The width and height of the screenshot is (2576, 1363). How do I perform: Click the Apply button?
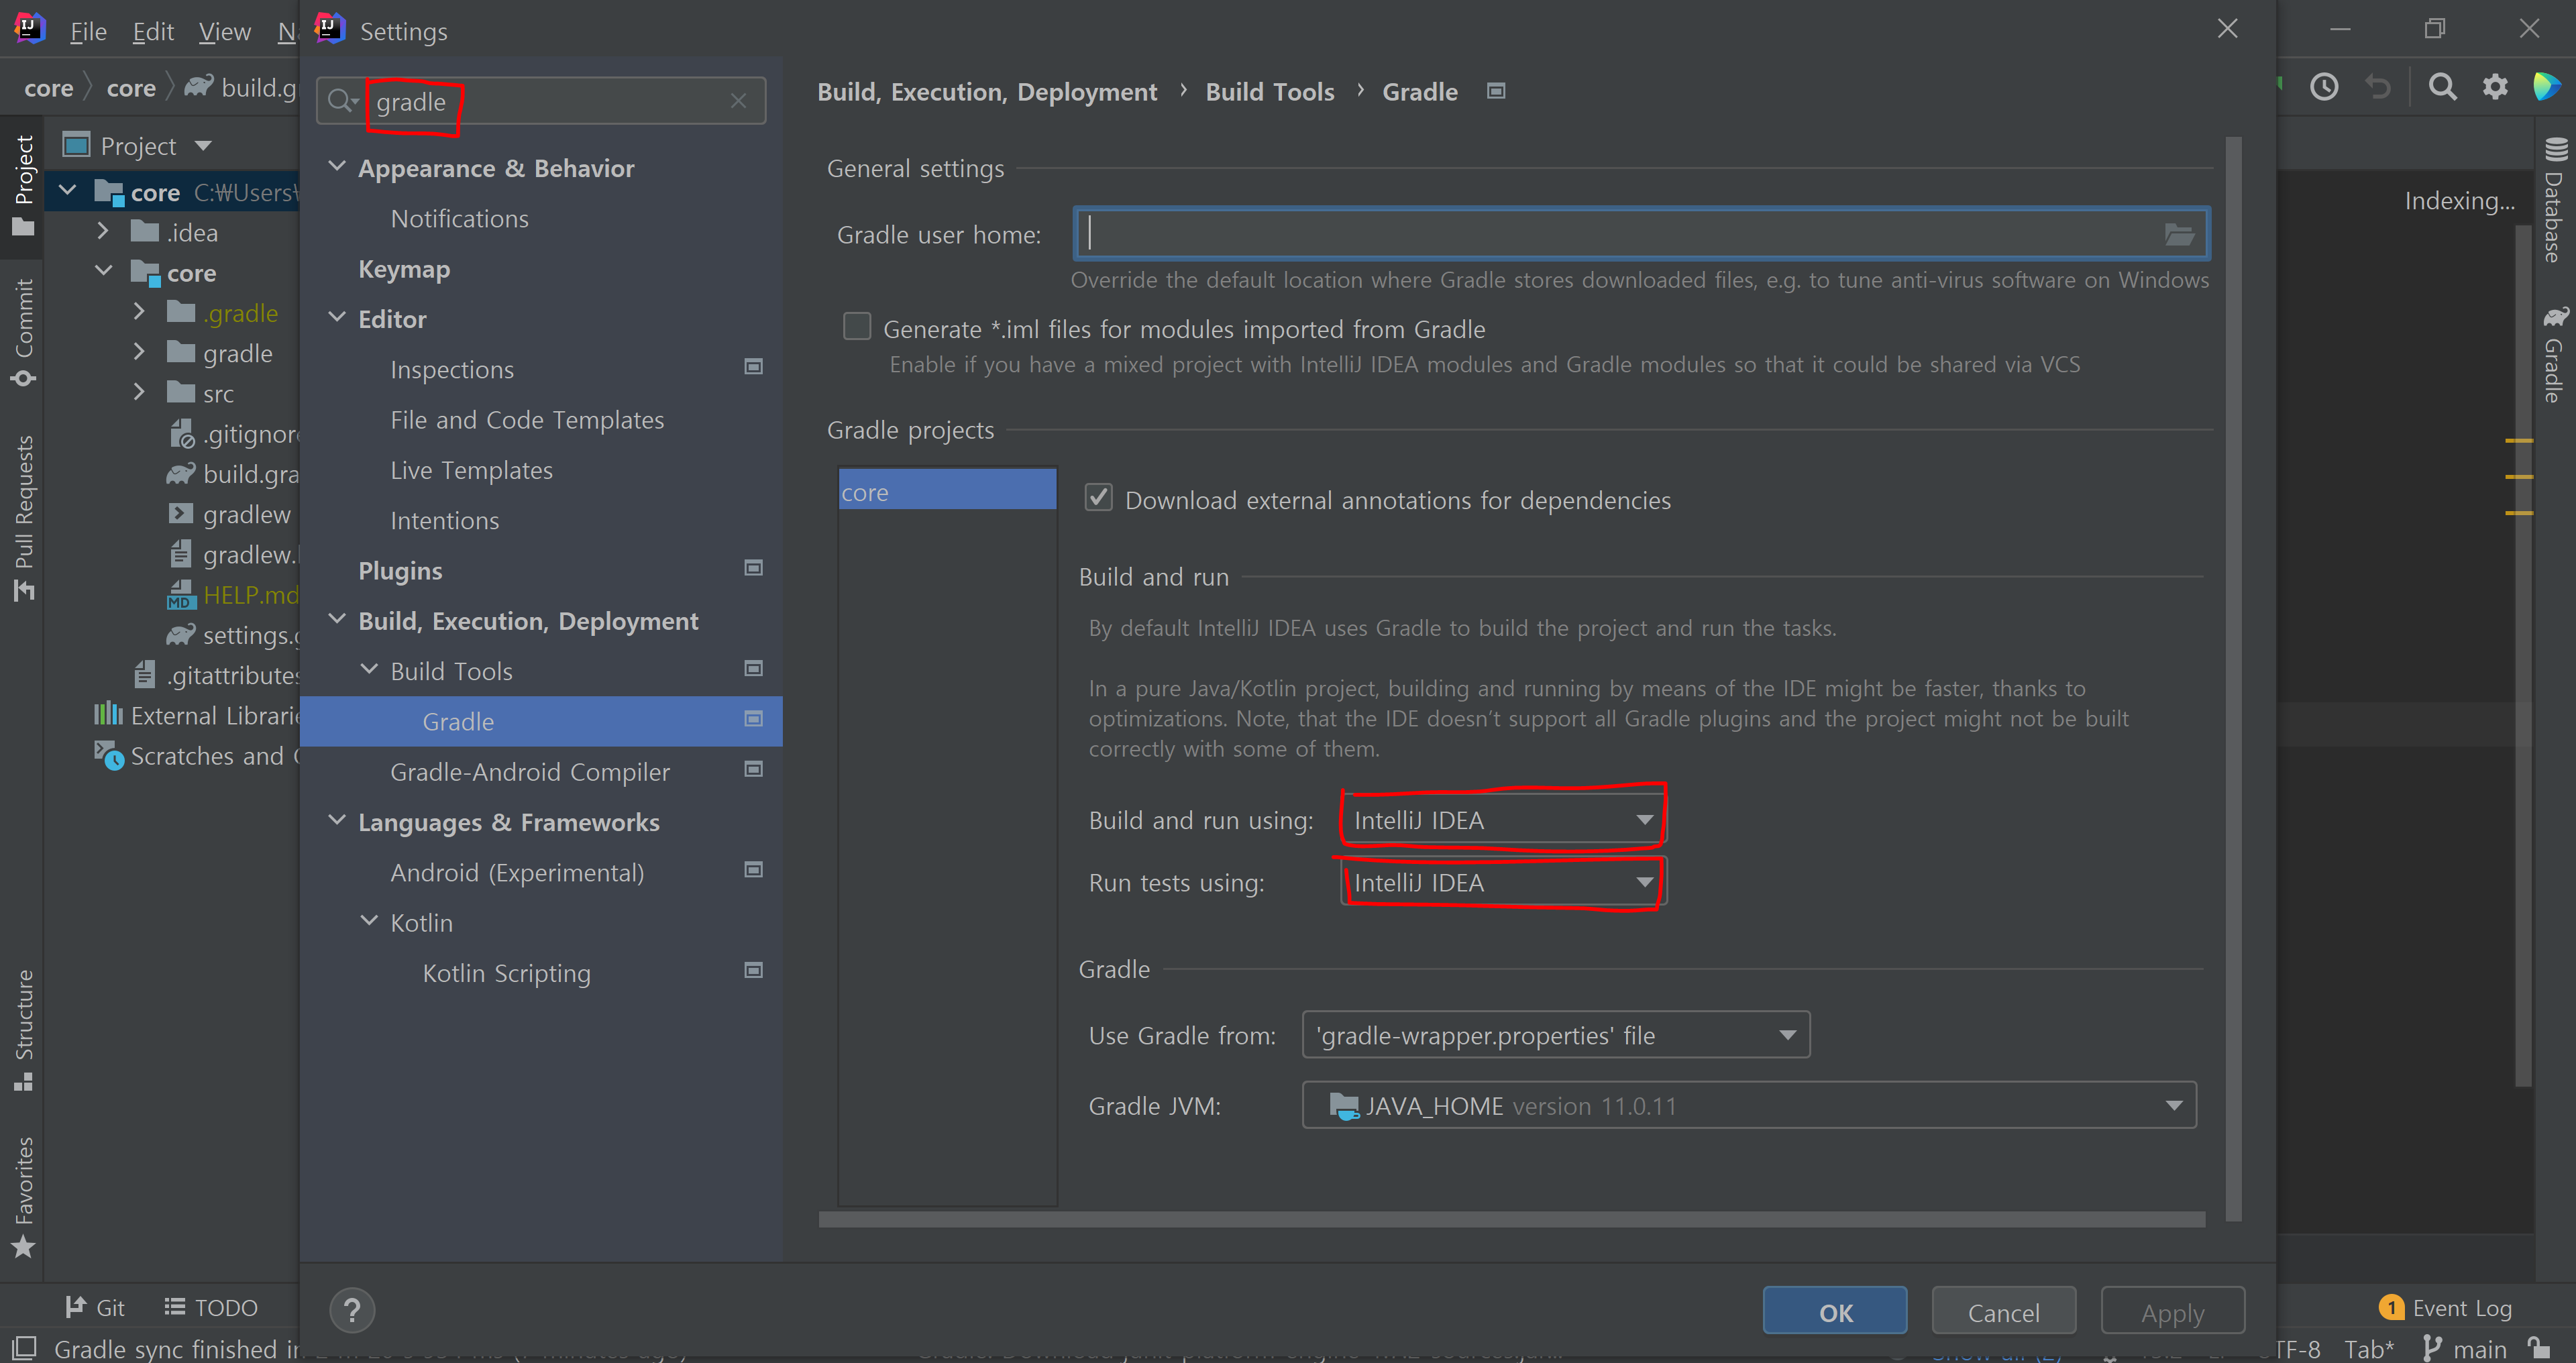(x=2172, y=1311)
